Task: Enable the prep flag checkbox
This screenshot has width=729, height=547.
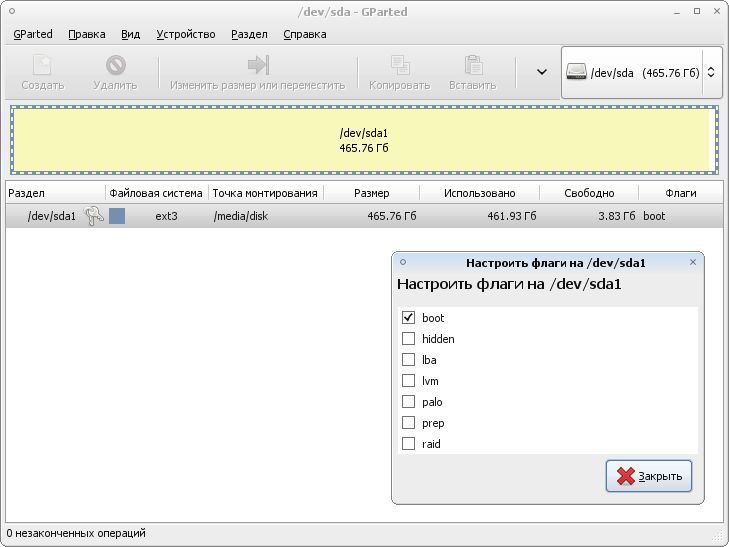Action: click(x=408, y=422)
